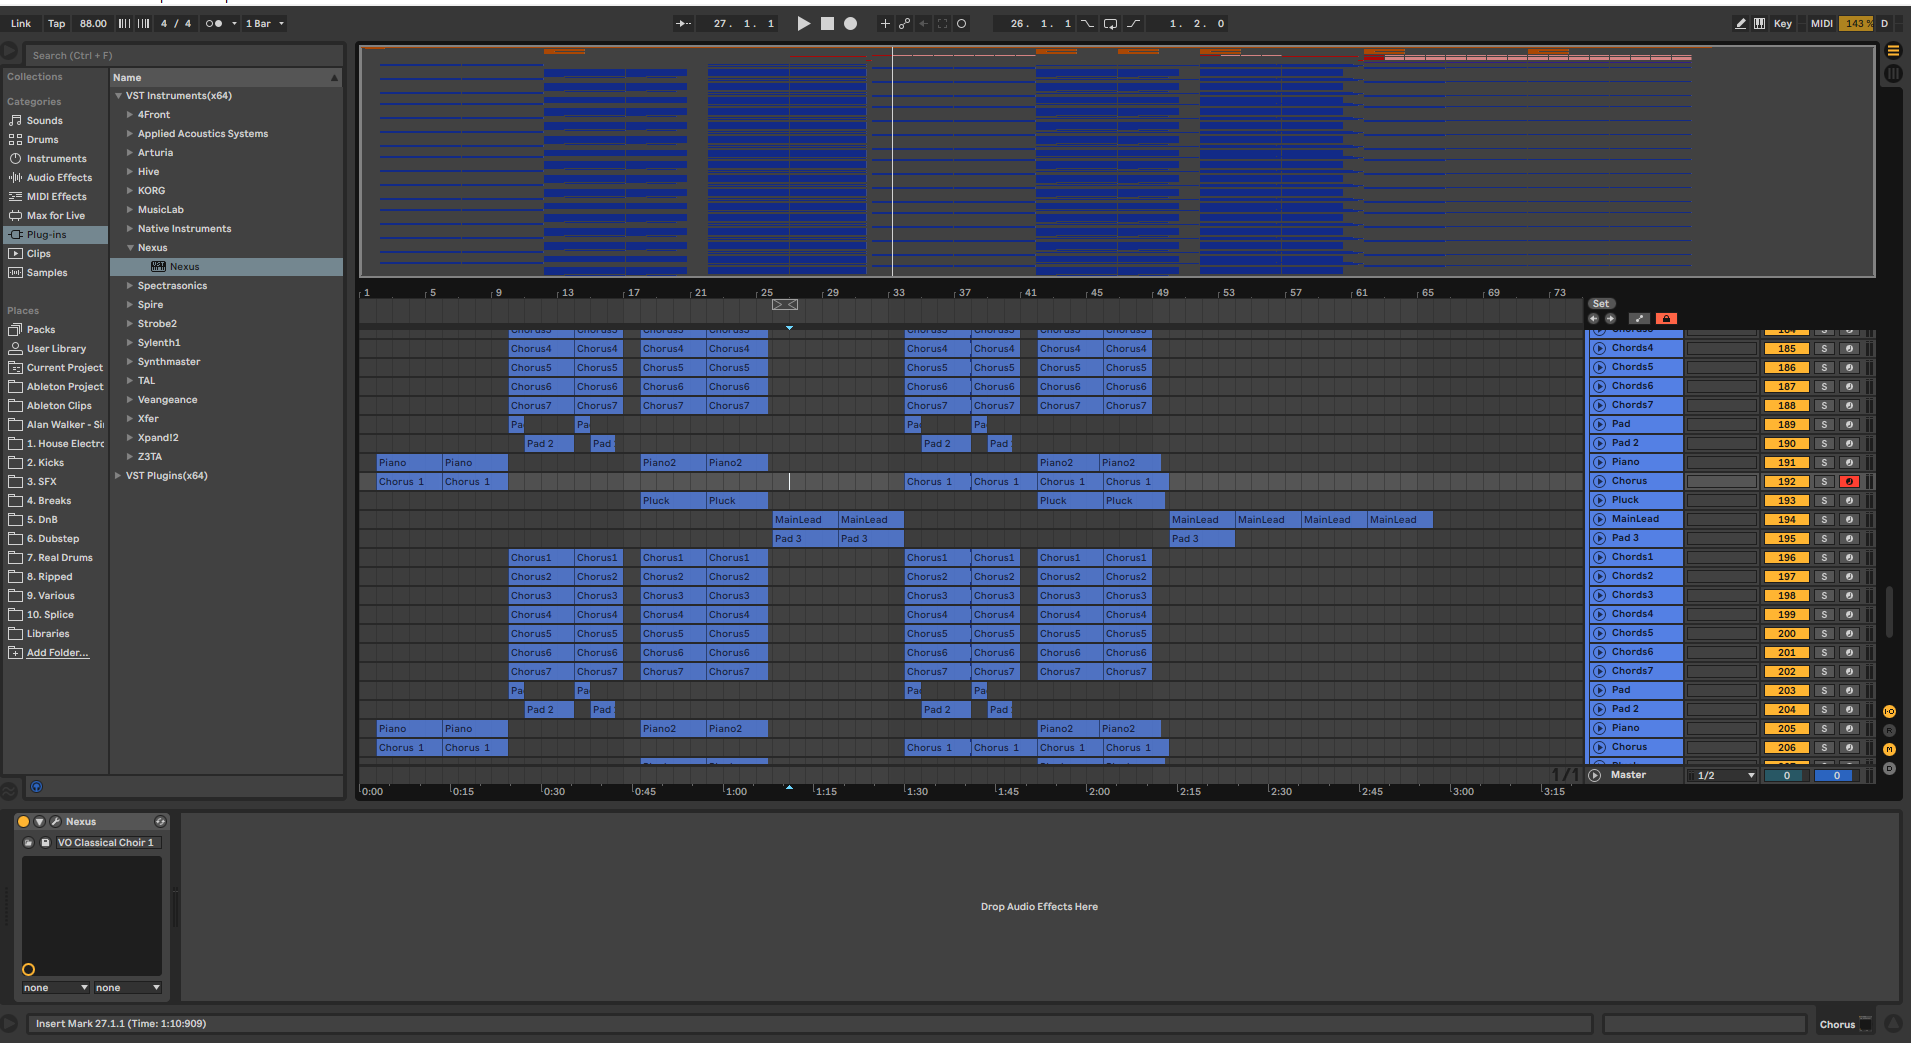Click the browser Search field
The height and width of the screenshot is (1043, 1911).
coord(183,56)
